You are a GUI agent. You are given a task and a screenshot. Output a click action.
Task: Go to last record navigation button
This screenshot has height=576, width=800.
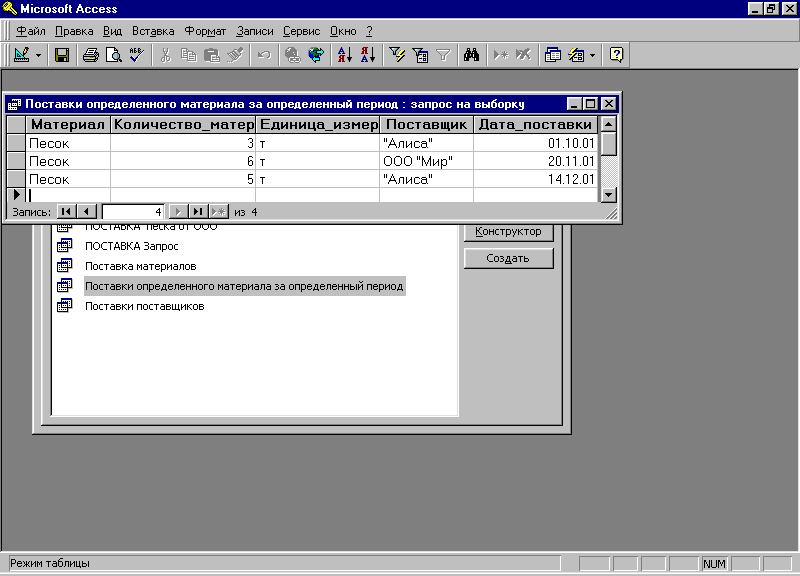198,211
